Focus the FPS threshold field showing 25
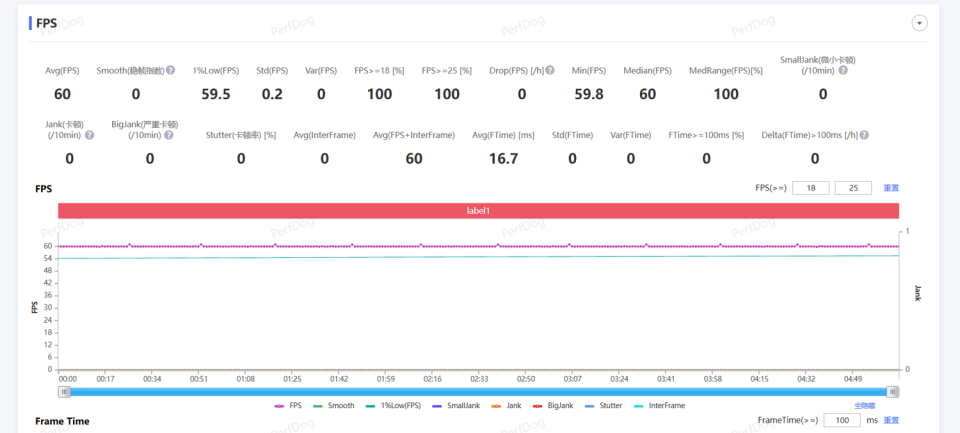Screen dimensions: 960x433 [853, 188]
